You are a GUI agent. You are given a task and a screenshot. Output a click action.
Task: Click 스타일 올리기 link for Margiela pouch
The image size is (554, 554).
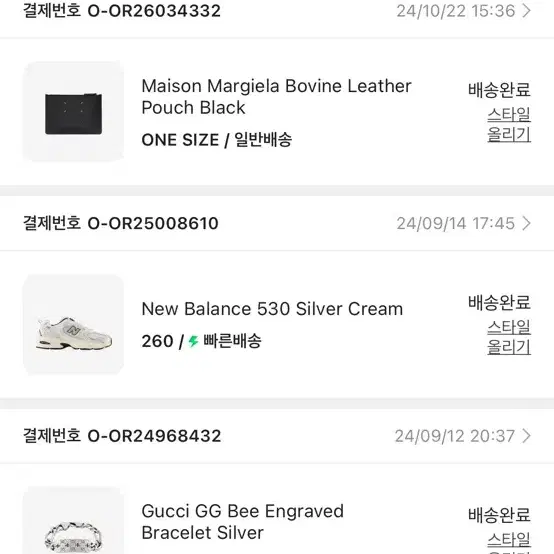pyautogui.click(x=509, y=124)
